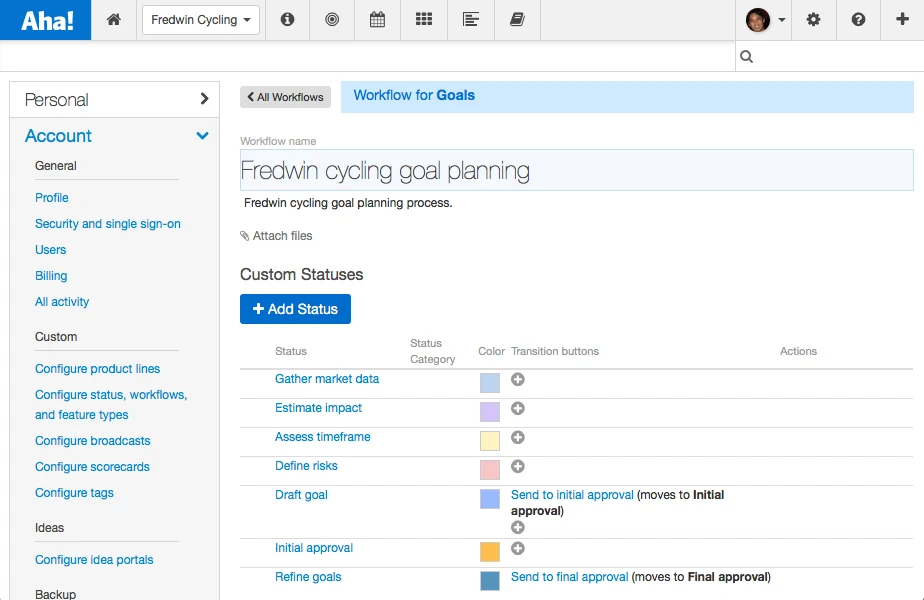
Task: Open the info icon in navigation bar
Action: pos(288,19)
